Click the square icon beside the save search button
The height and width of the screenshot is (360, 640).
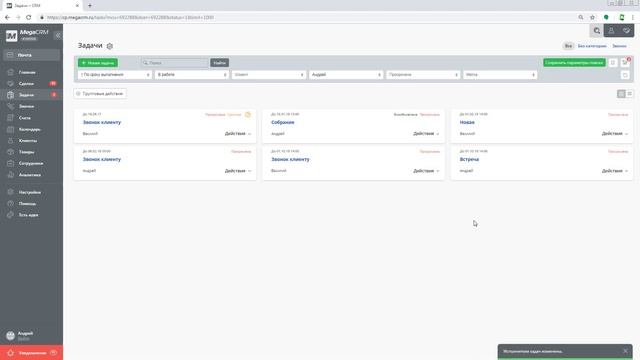click(x=613, y=63)
